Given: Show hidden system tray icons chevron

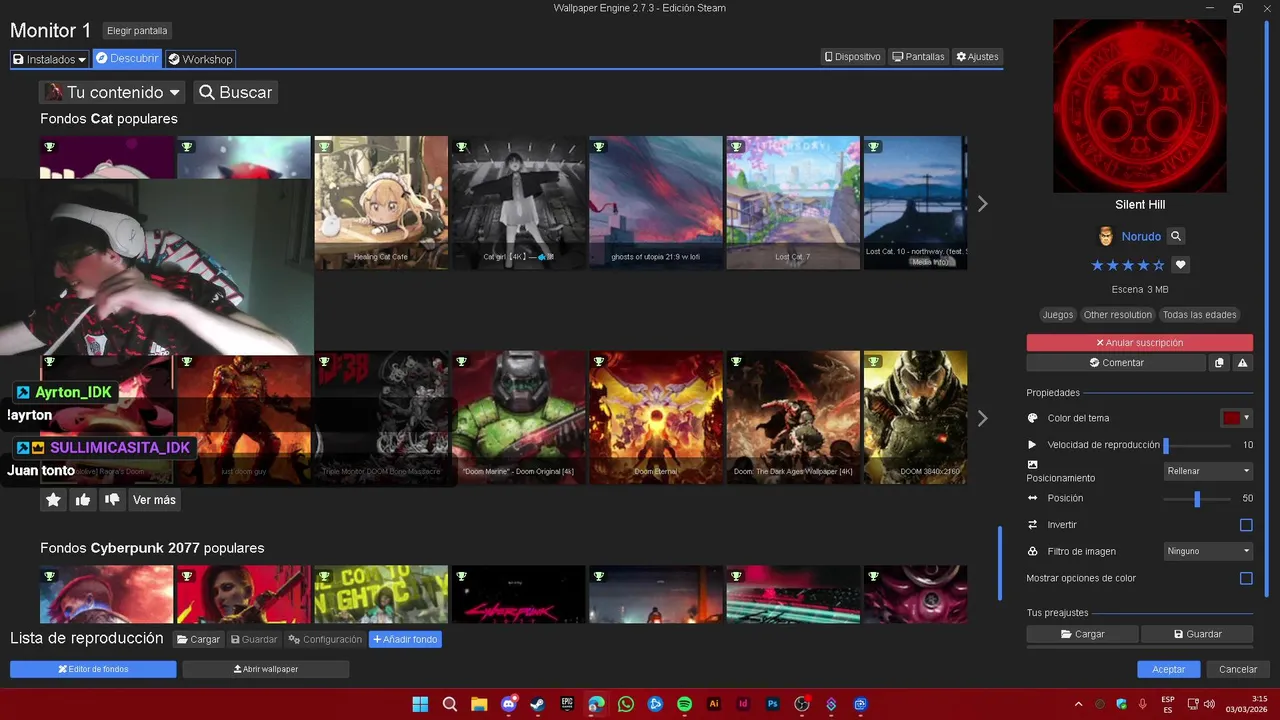Looking at the screenshot, I should pyautogui.click(x=1079, y=704).
